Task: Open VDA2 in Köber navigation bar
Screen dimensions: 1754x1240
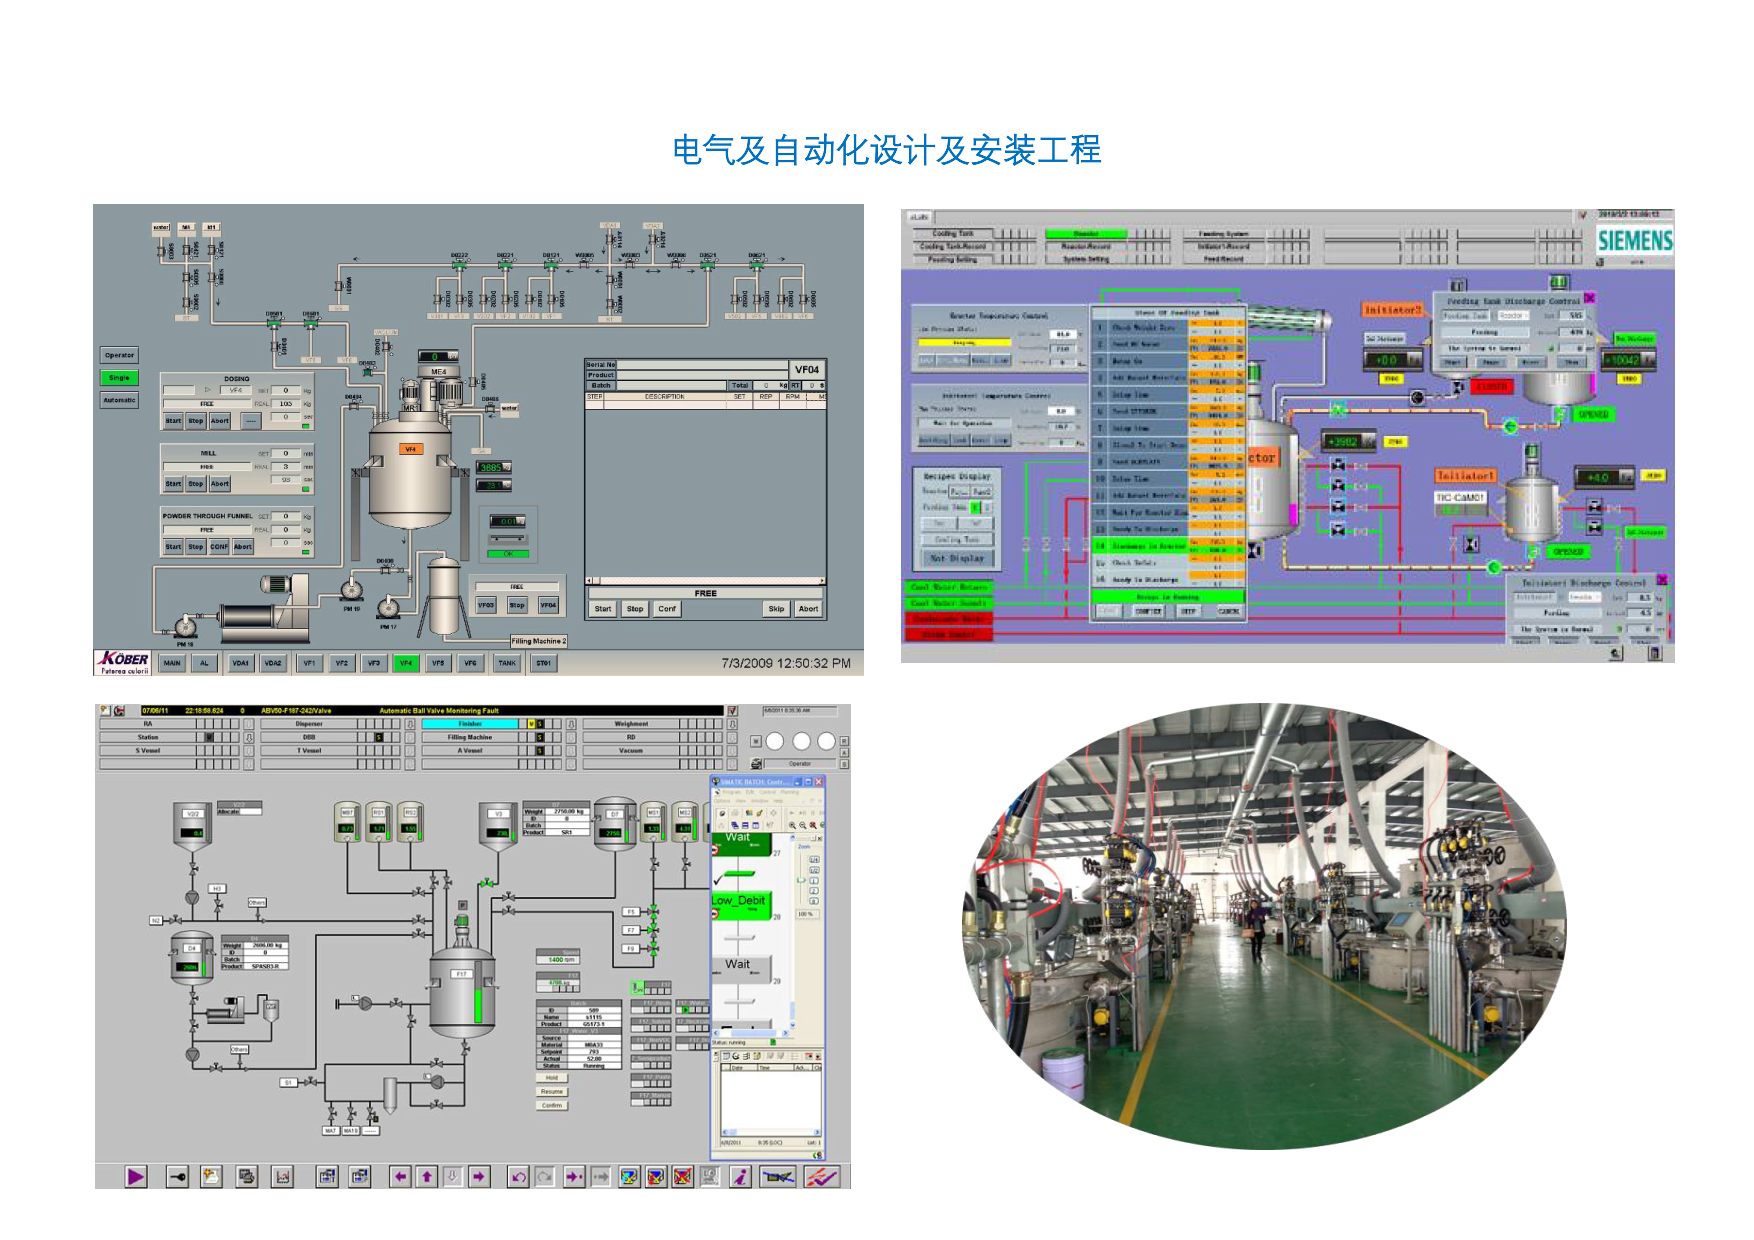Action: (x=273, y=663)
